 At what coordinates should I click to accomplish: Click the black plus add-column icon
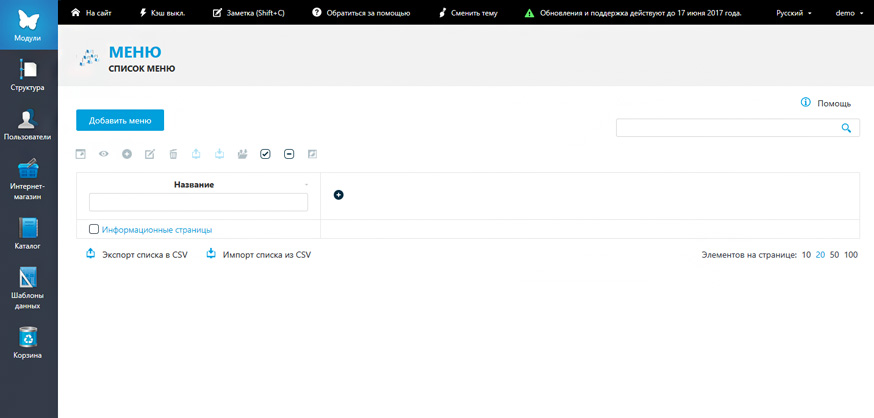[x=338, y=195]
